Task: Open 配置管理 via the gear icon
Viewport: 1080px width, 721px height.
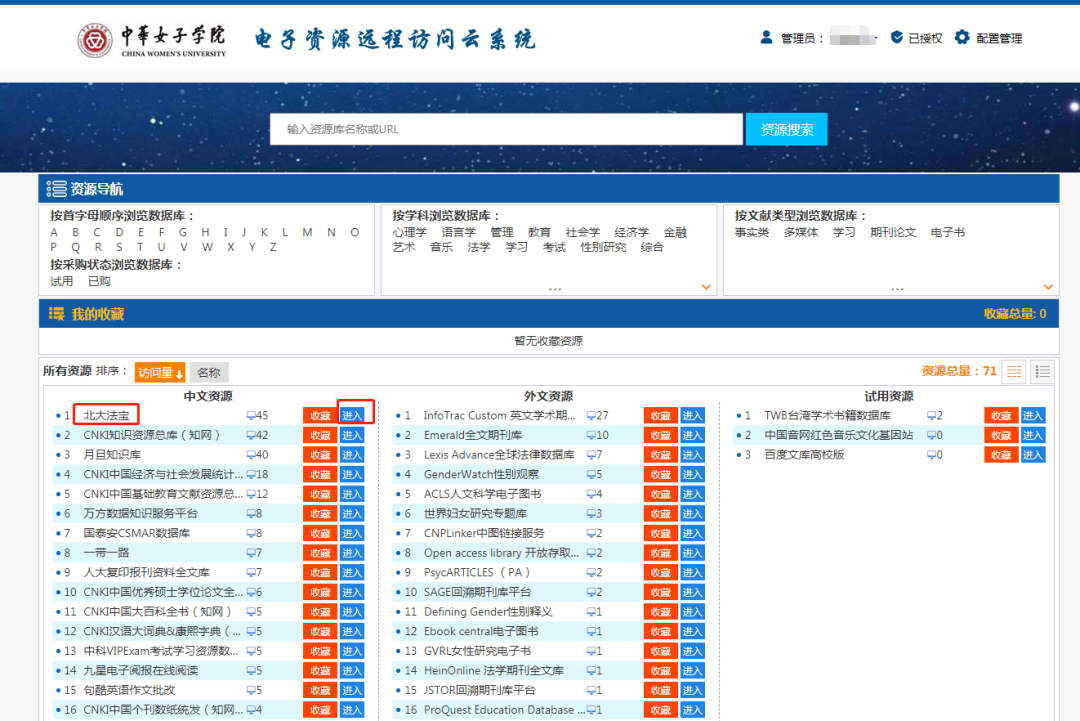Action: [x=962, y=38]
